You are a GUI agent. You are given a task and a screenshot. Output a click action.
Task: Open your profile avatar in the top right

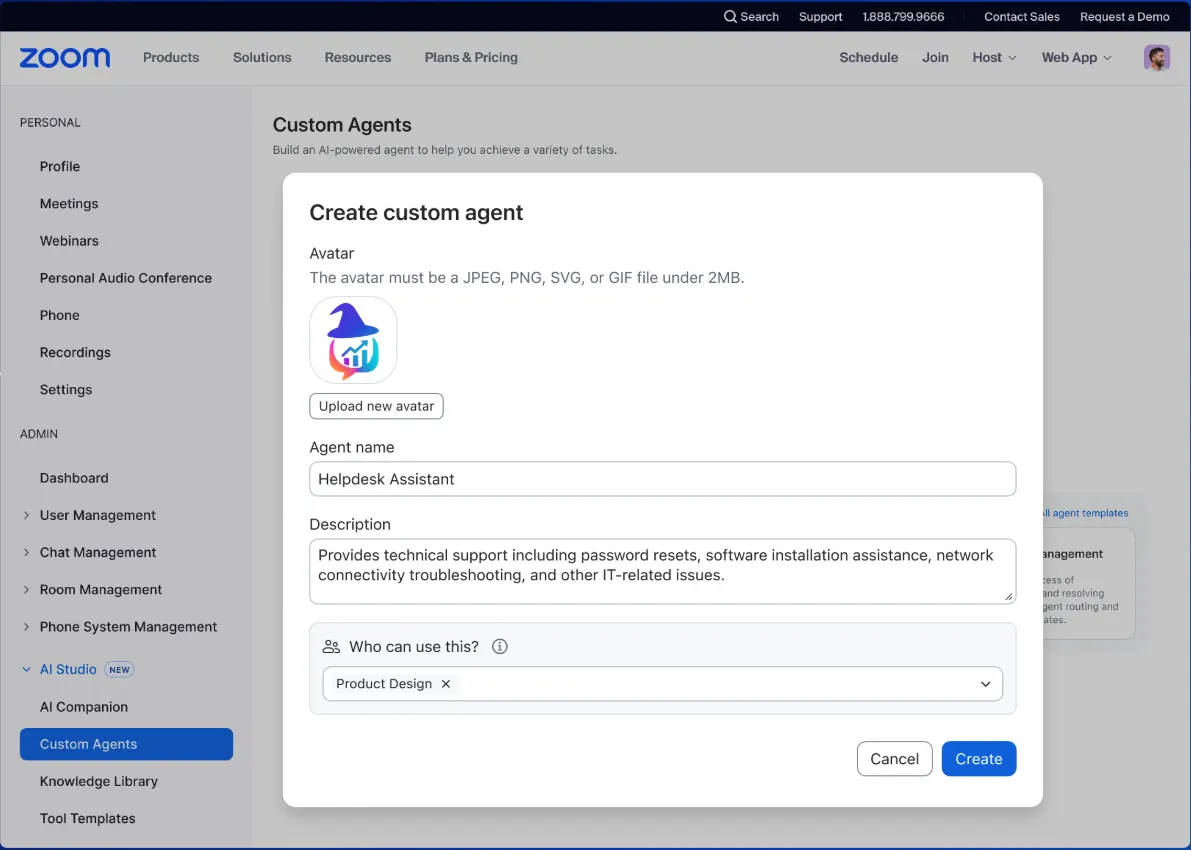pos(1156,57)
